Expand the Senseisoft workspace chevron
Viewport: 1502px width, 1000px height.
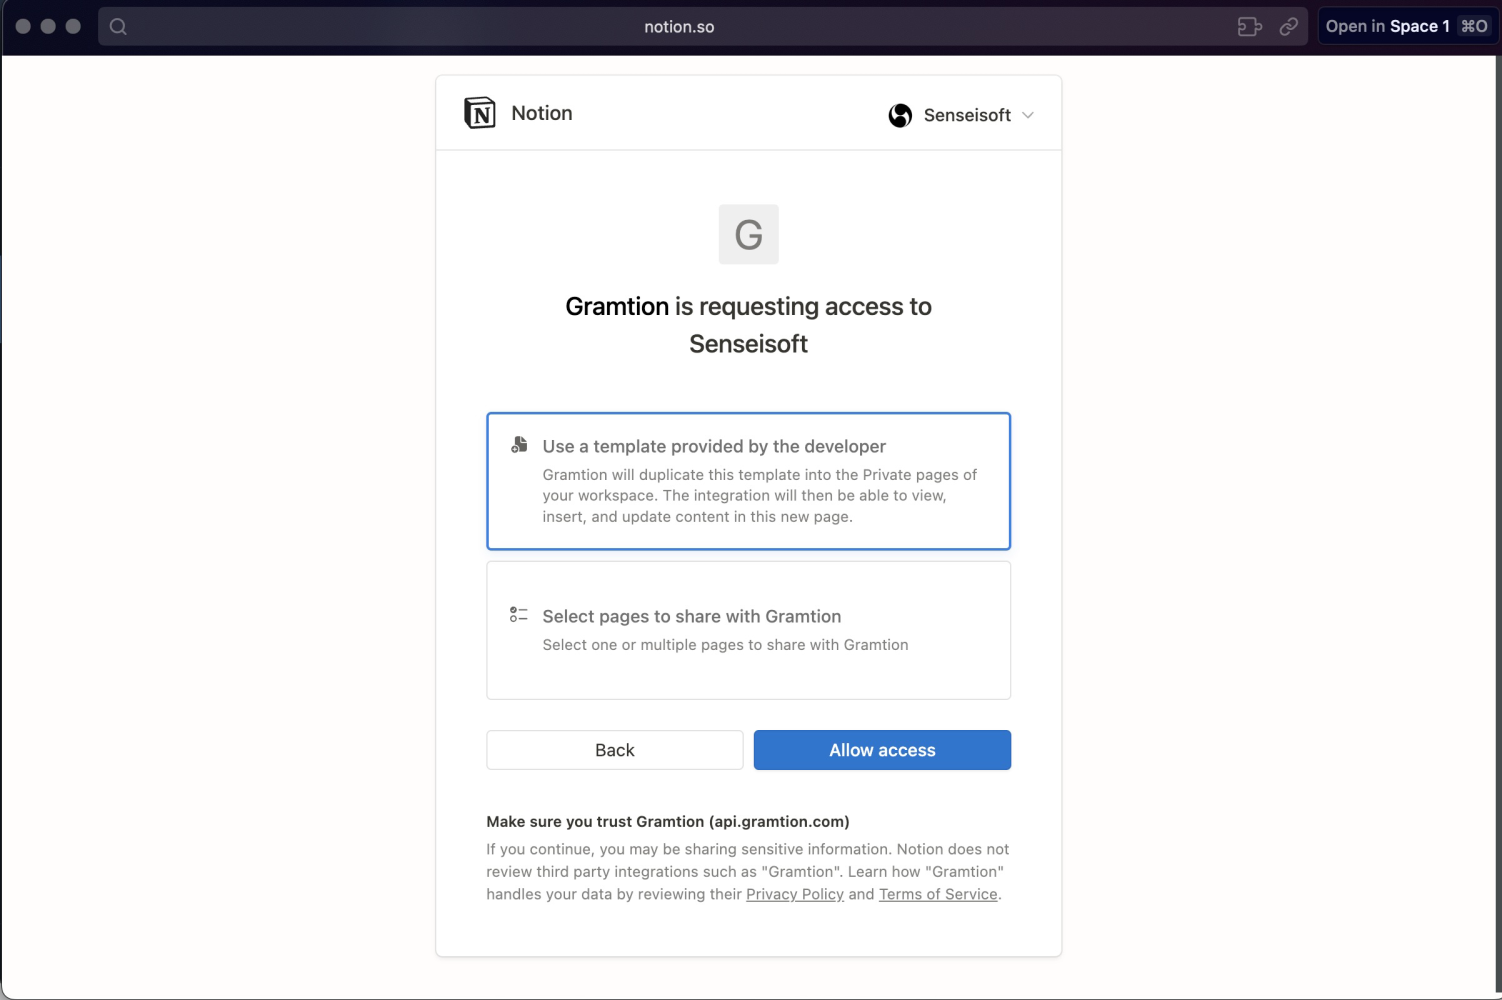[x=1028, y=115]
